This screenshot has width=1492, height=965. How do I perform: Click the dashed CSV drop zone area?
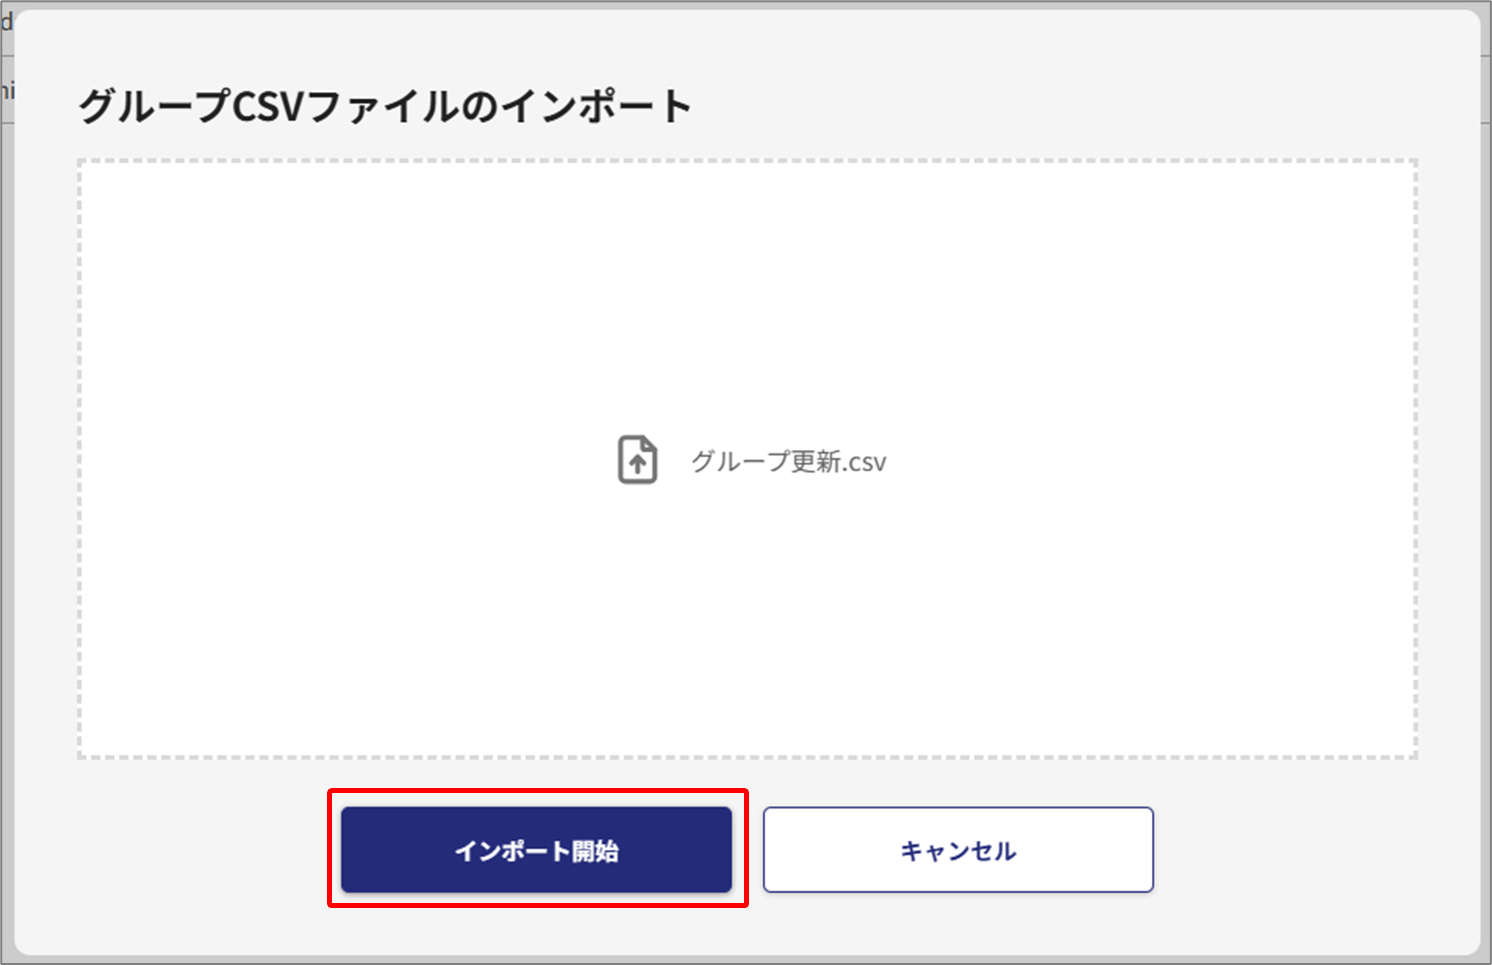[x=747, y=459]
